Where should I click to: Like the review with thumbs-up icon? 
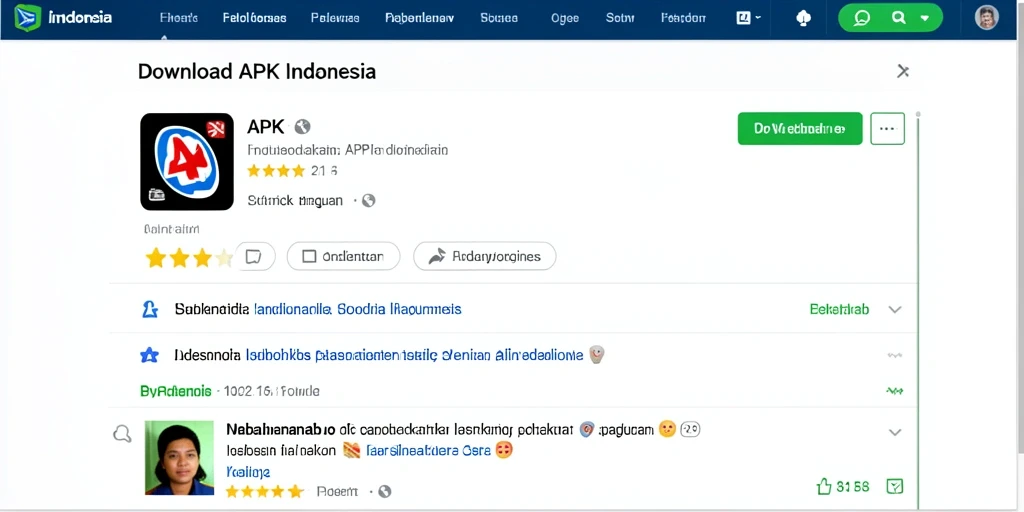point(824,486)
